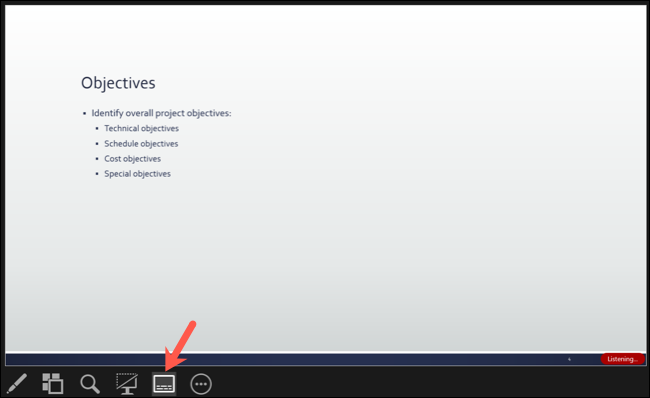Click the bullet marker before Cost objectives
The height and width of the screenshot is (398, 650).
click(97, 159)
